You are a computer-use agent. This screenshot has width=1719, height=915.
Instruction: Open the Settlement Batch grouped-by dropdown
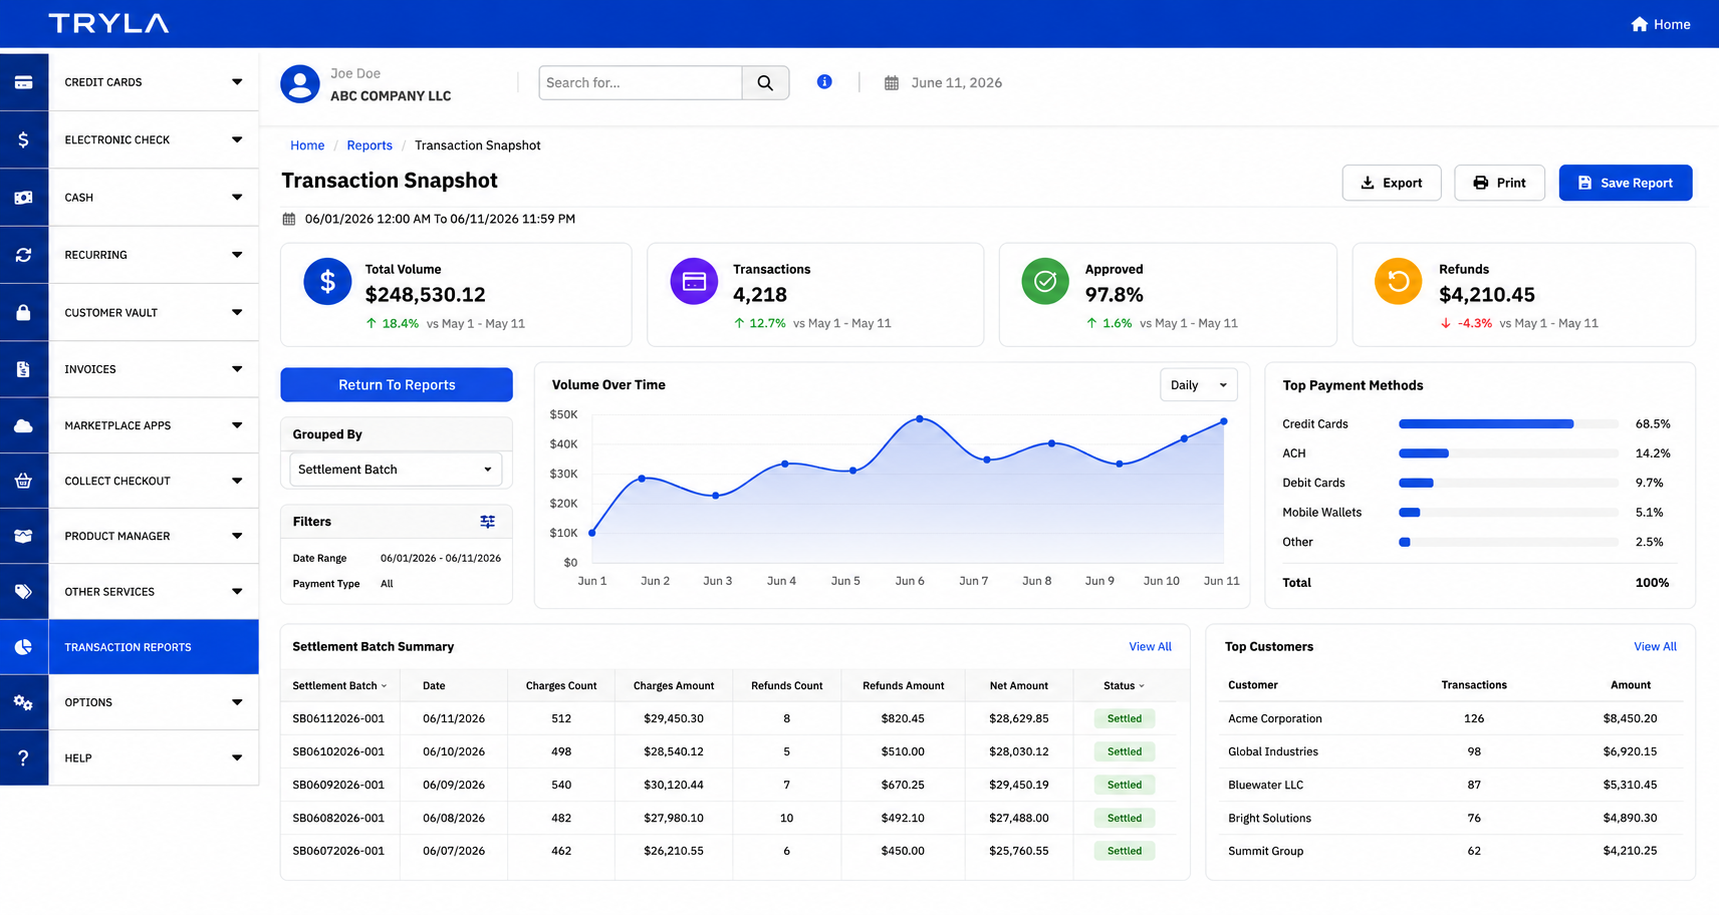click(x=396, y=469)
